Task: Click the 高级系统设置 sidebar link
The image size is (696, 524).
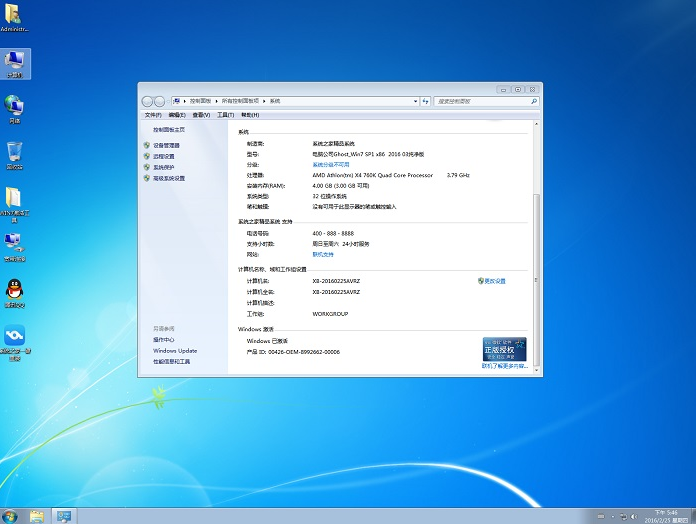Action: [x=168, y=178]
